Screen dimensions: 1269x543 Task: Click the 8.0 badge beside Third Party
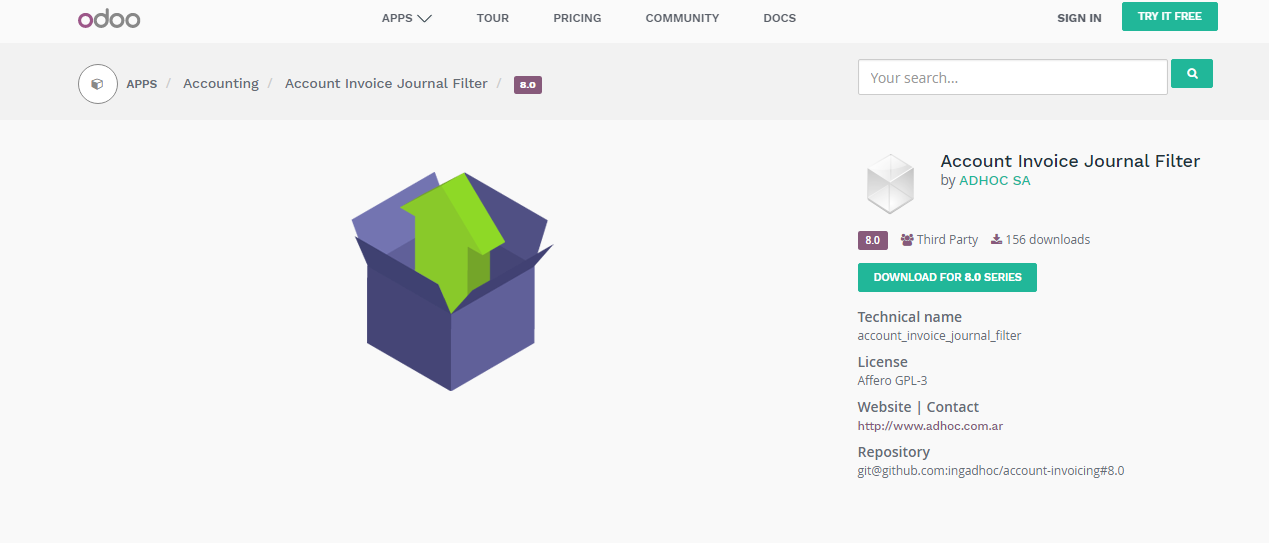pyautogui.click(x=872, y=240)
